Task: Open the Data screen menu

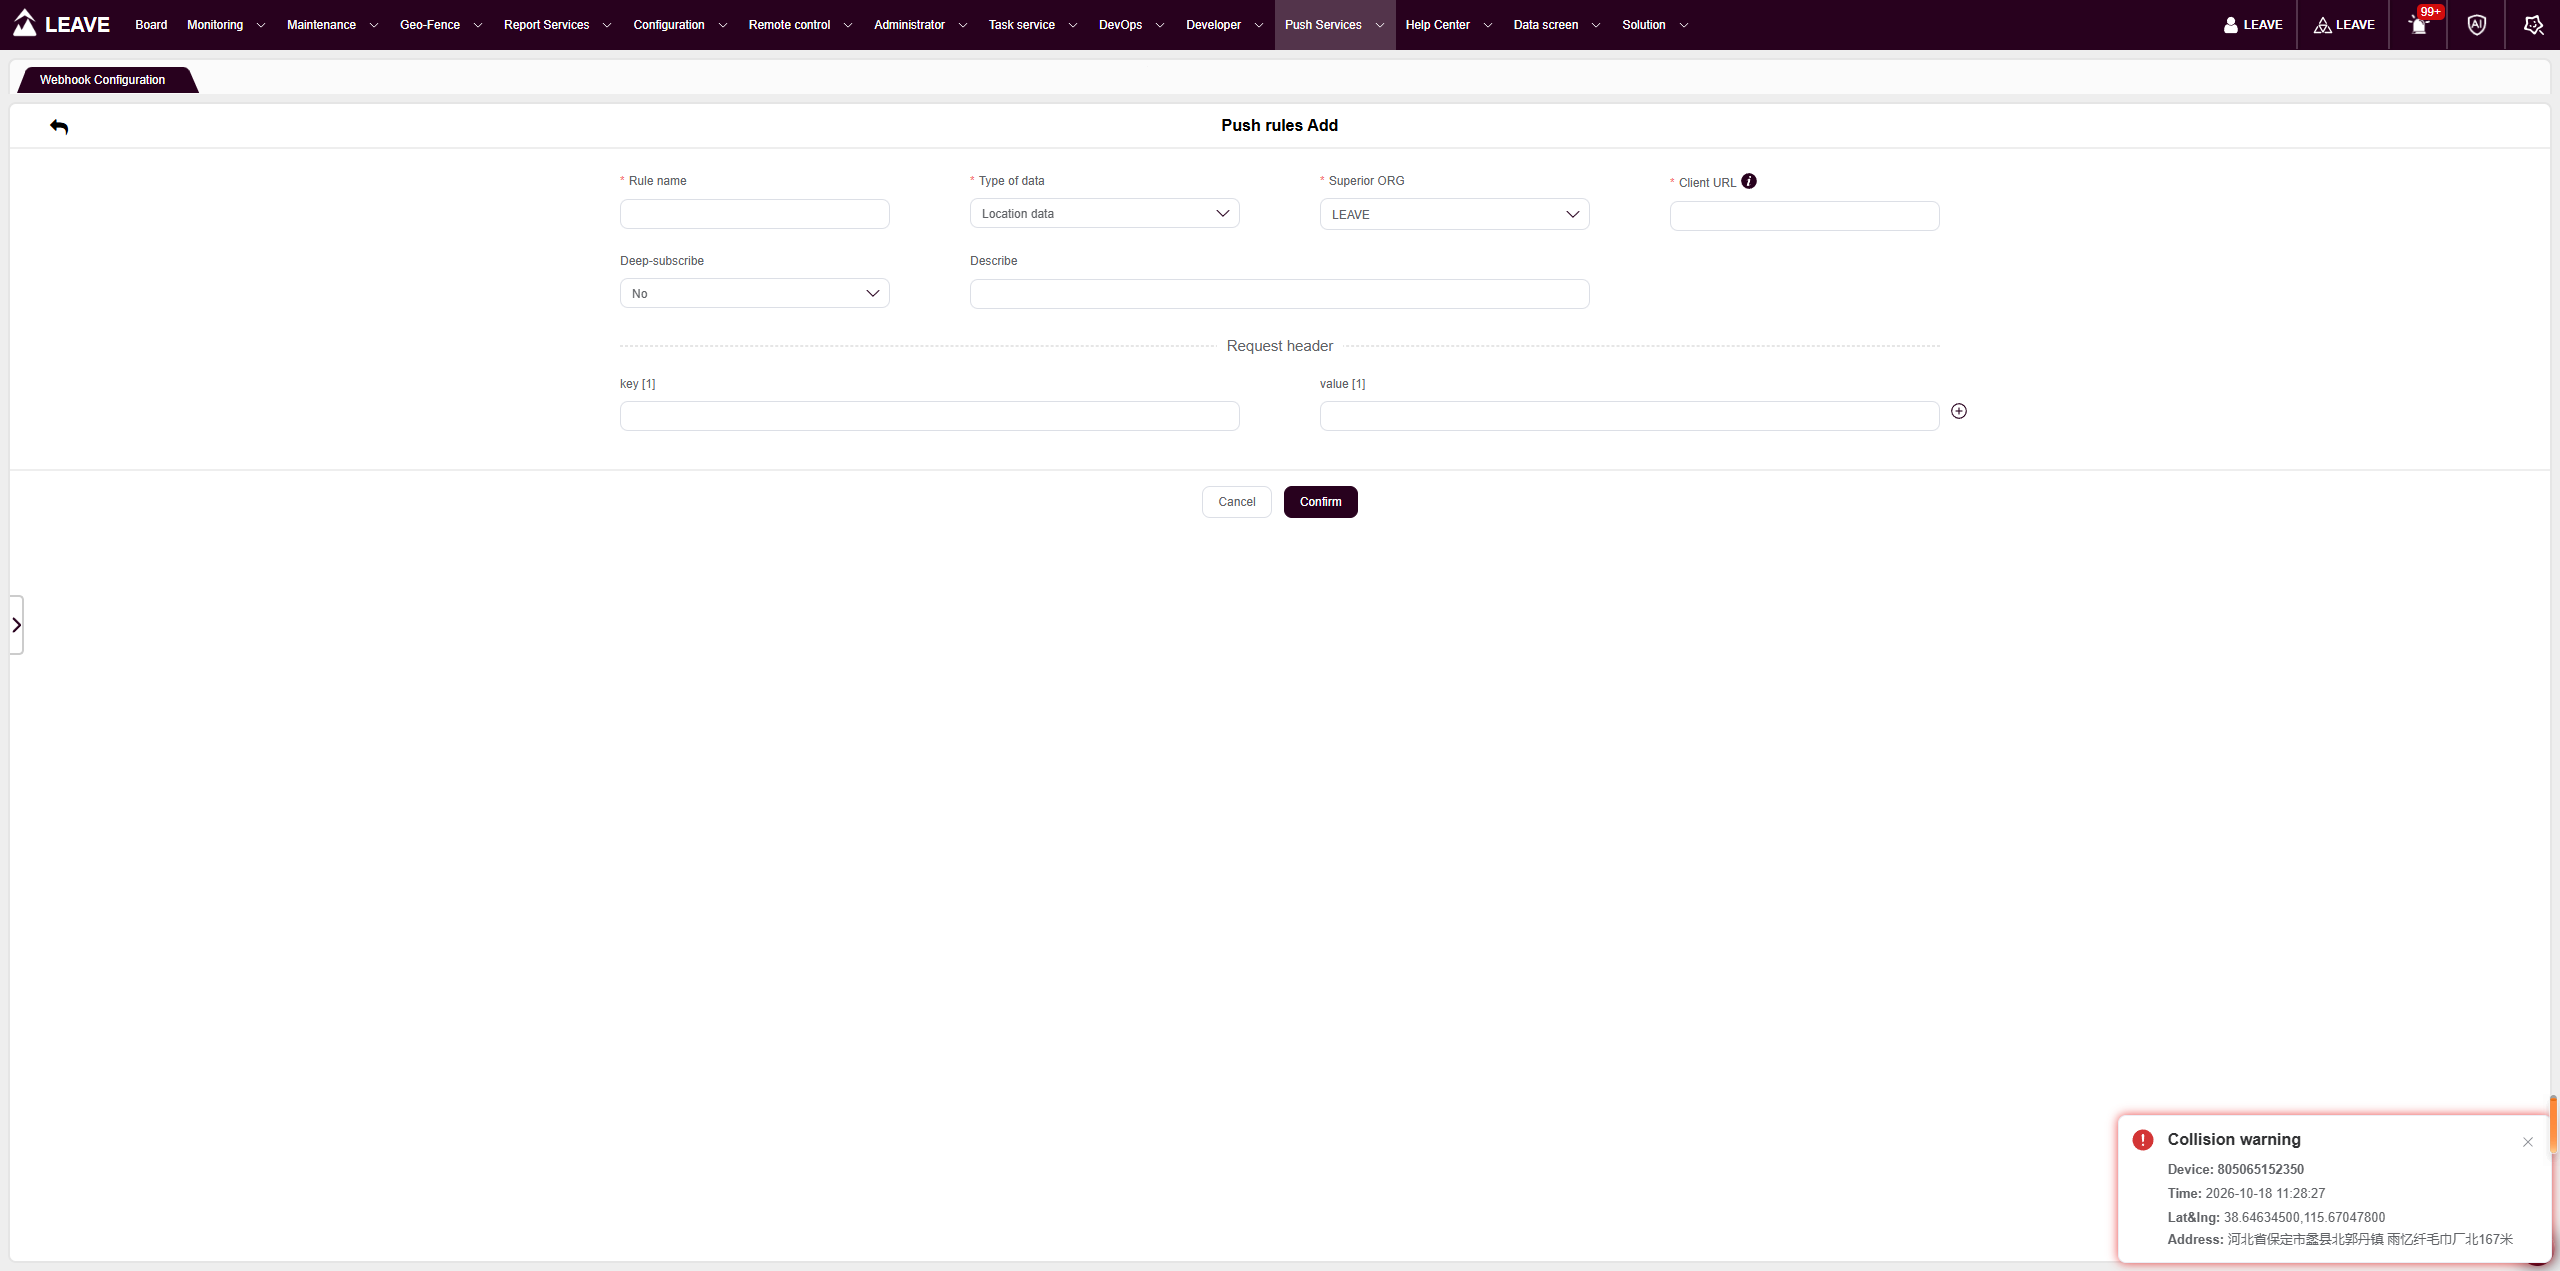Action: tap(1556, 25)
